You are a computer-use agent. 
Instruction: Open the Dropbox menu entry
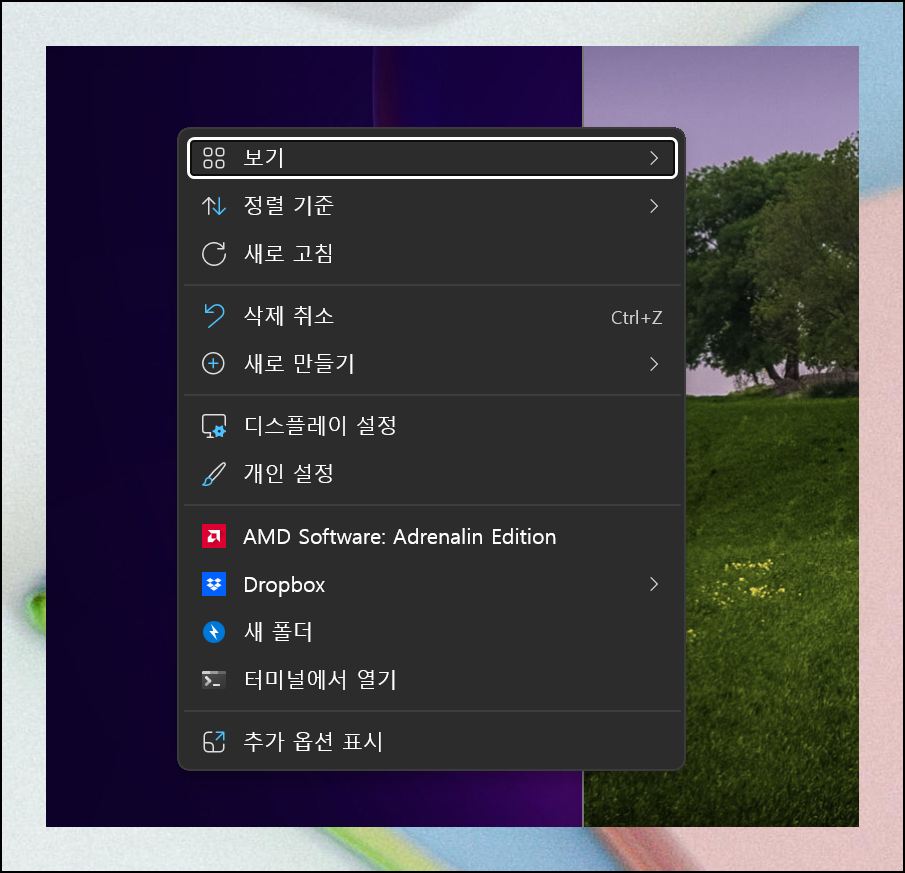[432, 585]
